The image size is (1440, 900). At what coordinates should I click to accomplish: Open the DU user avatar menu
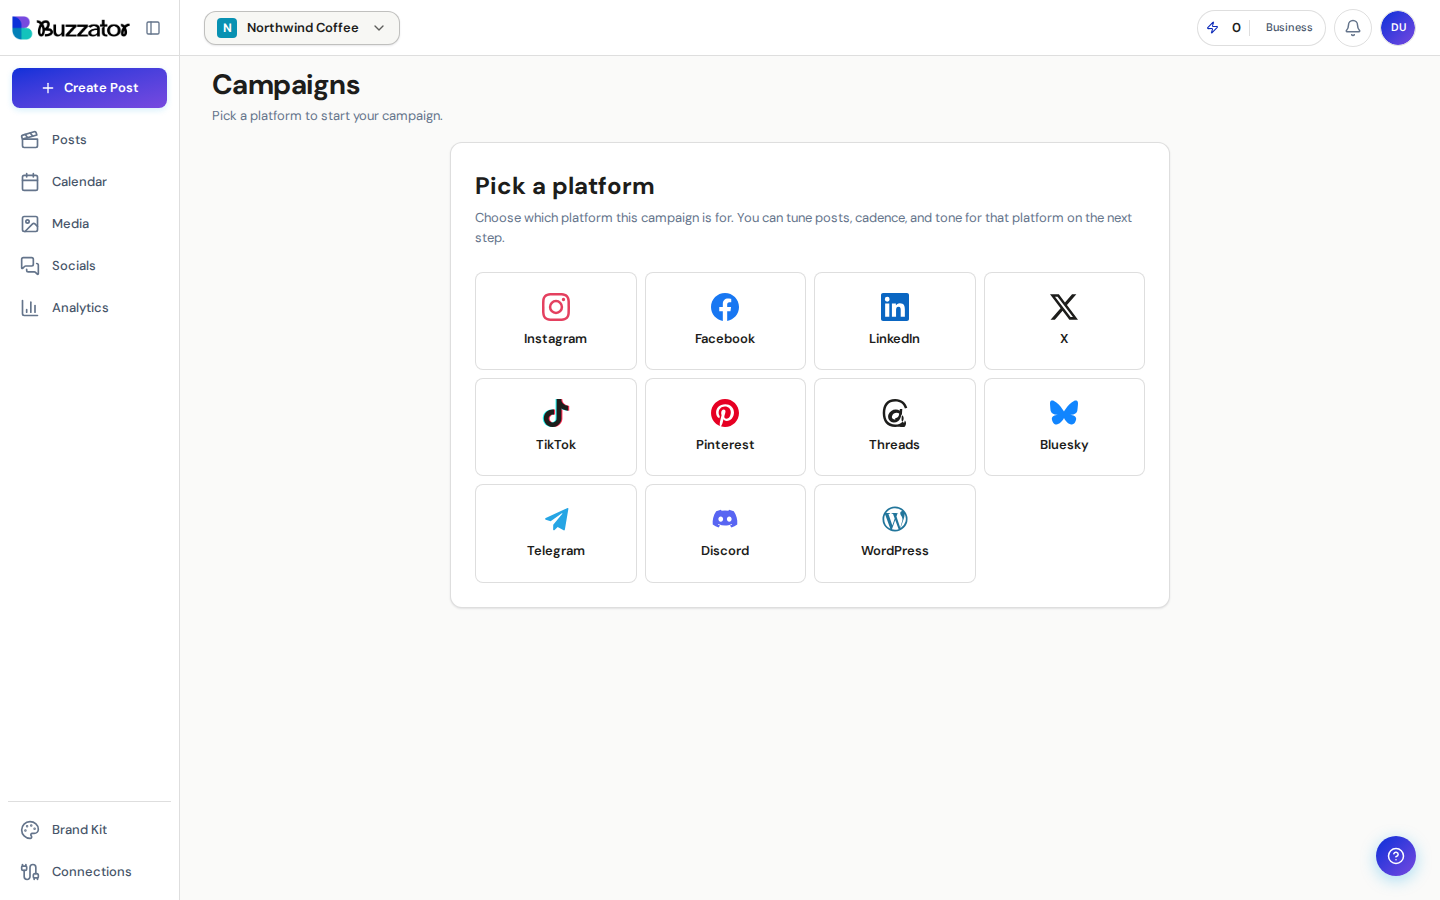point(1398,28)
